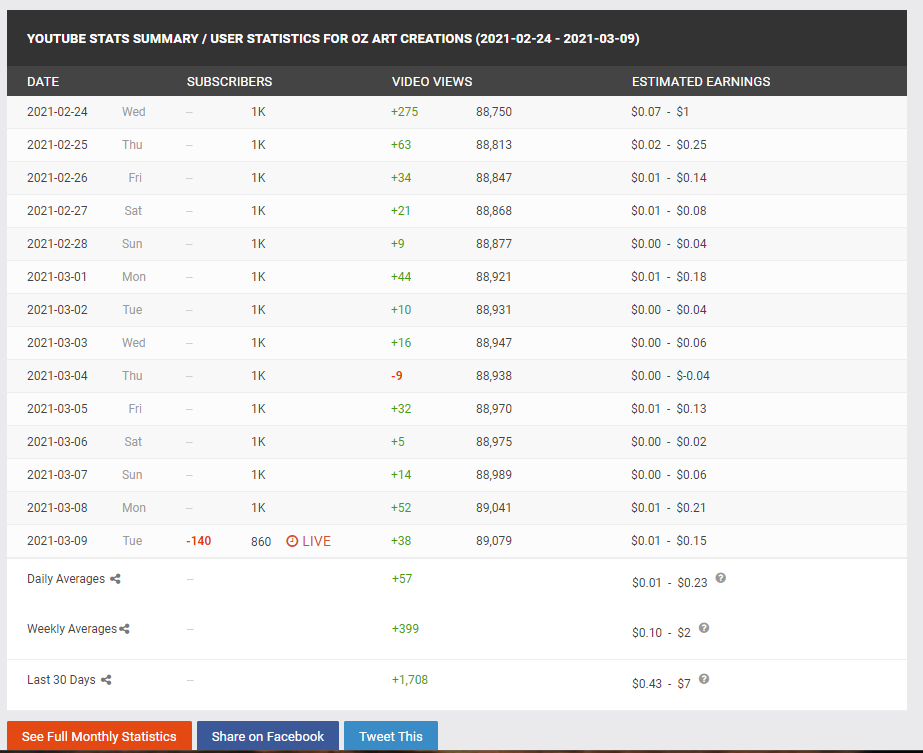Select date 2021-03-07
The image size is (923, 753).
click(57, 475)
